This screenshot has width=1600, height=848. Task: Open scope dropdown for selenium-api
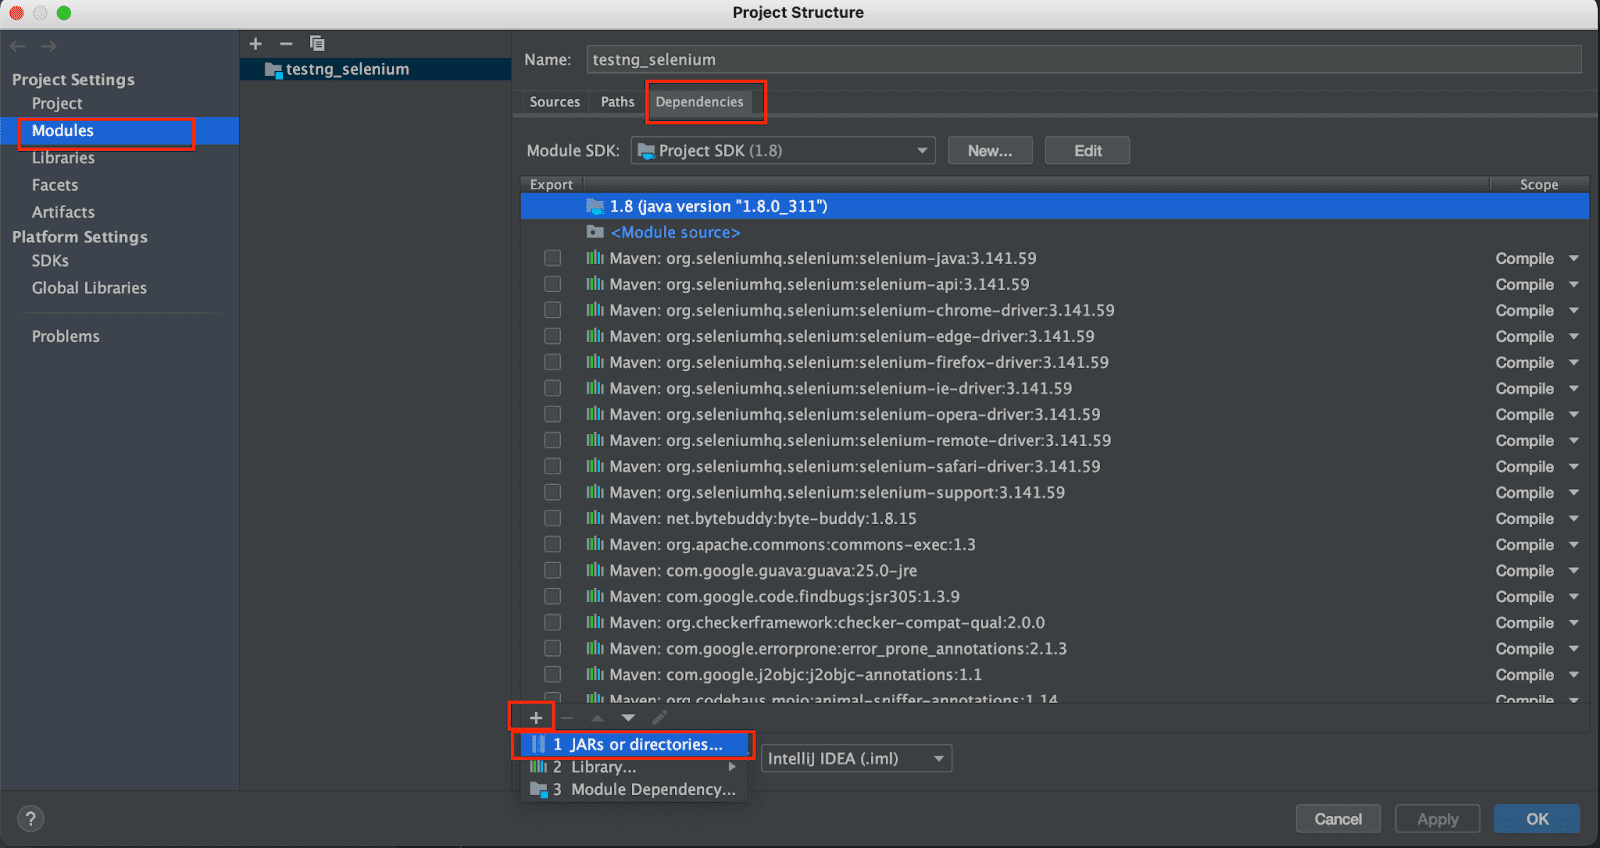point(1574,284)
